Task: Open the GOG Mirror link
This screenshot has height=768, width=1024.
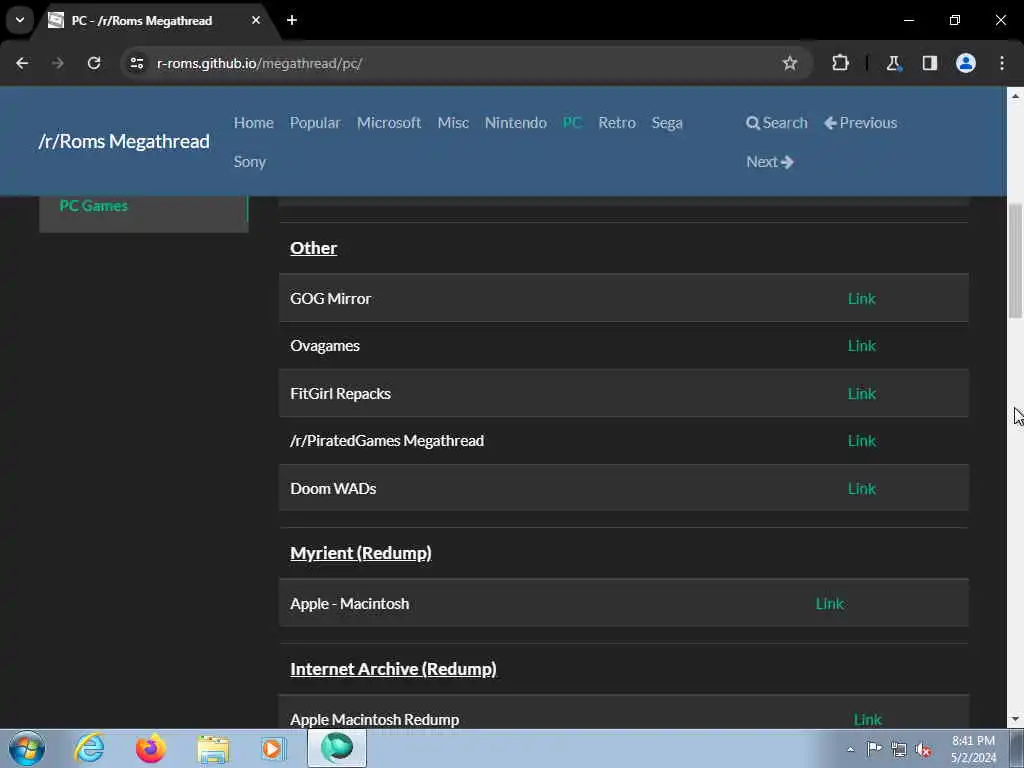Action: pos(861,298)
